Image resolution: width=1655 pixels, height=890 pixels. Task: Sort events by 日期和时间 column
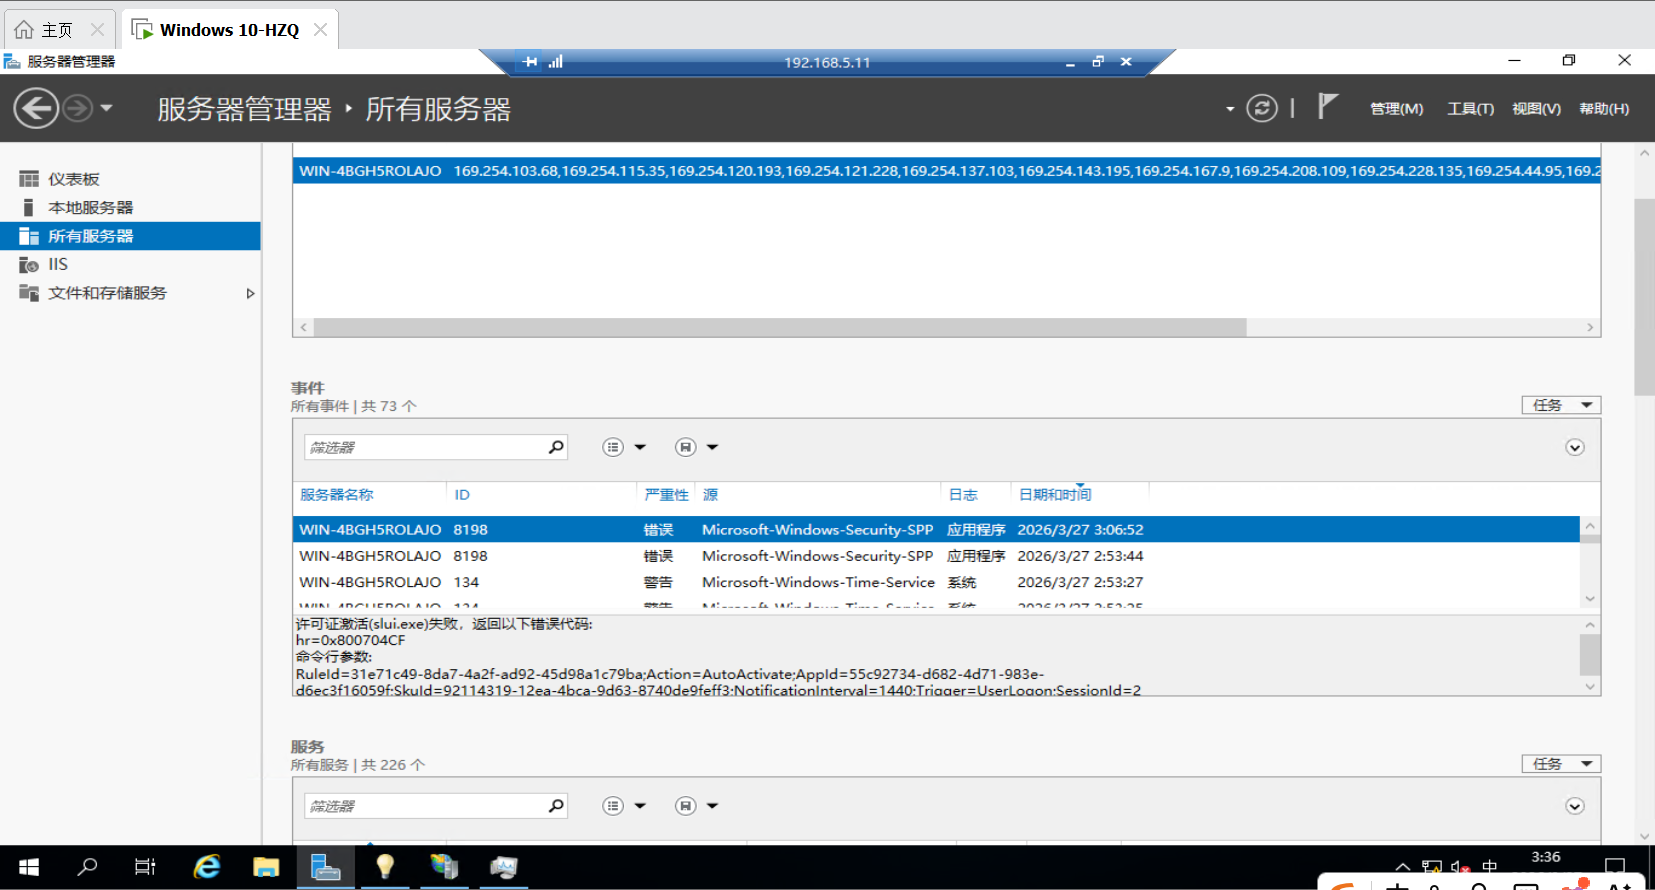point(1055,495)
